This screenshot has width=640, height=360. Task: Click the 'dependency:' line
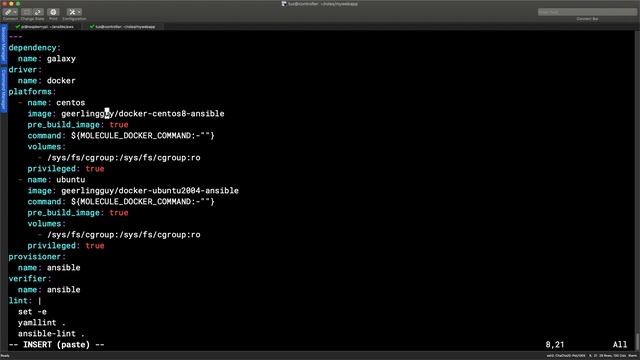tap(35, 48)
